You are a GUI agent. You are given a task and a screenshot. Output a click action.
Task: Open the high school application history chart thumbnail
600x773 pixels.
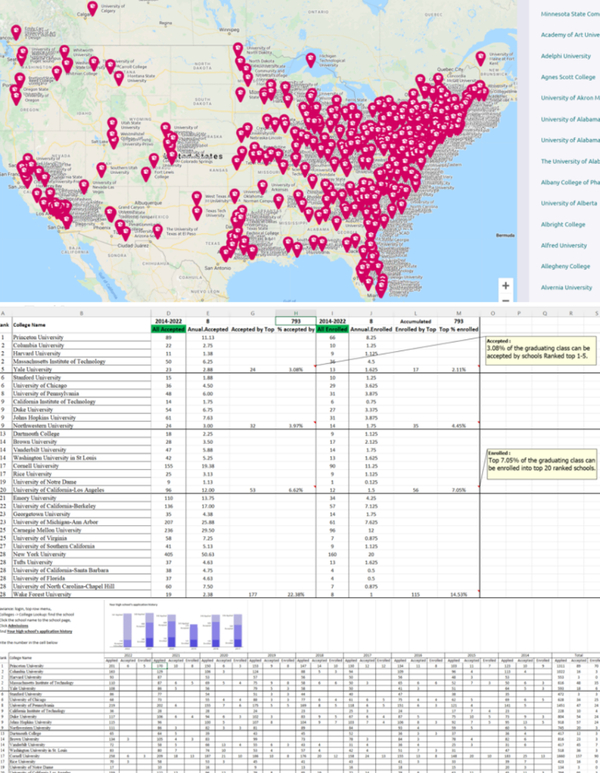click(x=160, y=630)
